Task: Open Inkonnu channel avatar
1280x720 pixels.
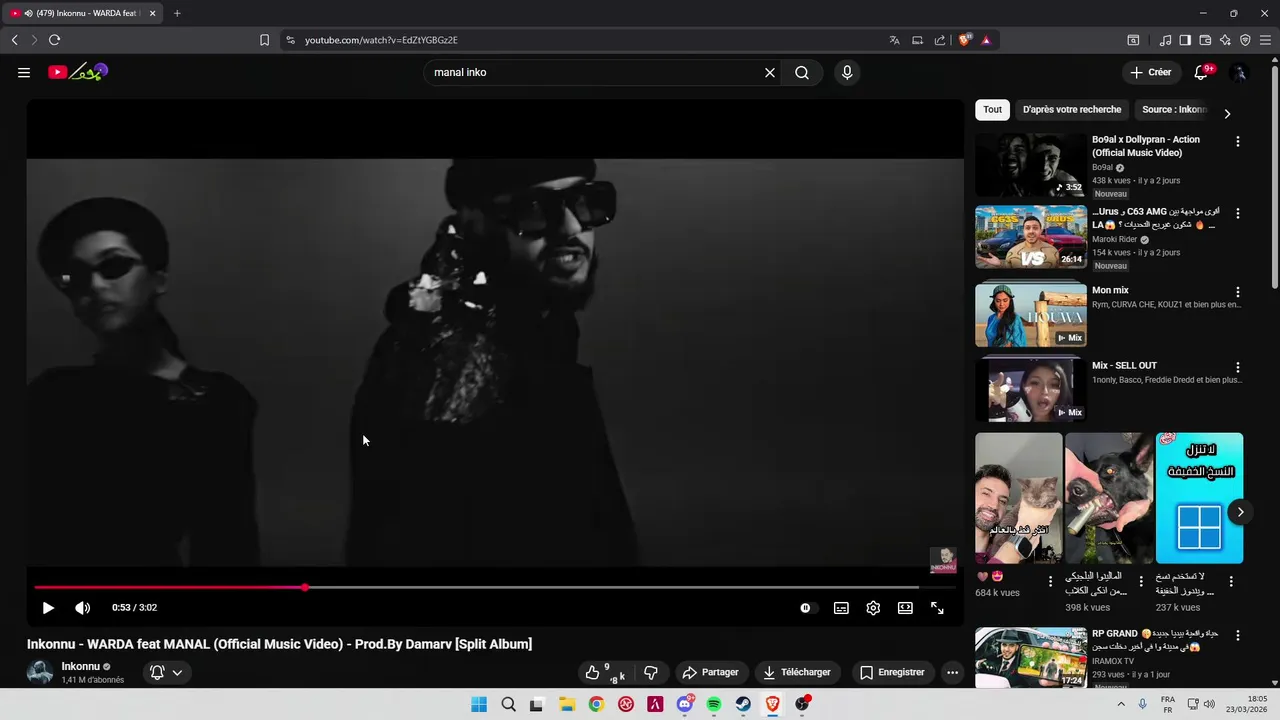Action: [40, 672]
